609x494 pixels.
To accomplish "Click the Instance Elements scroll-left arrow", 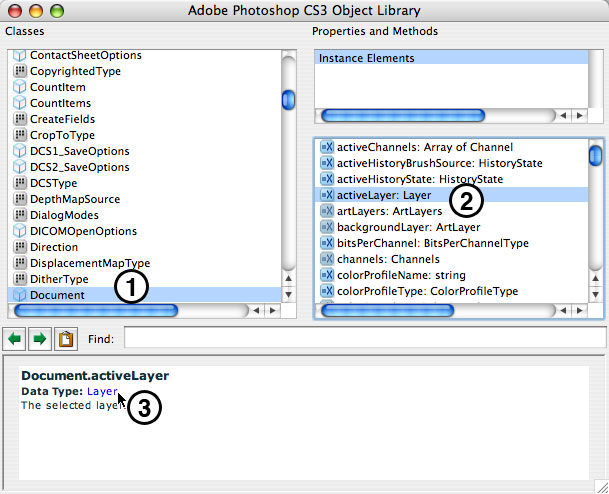I will point(563,115).
